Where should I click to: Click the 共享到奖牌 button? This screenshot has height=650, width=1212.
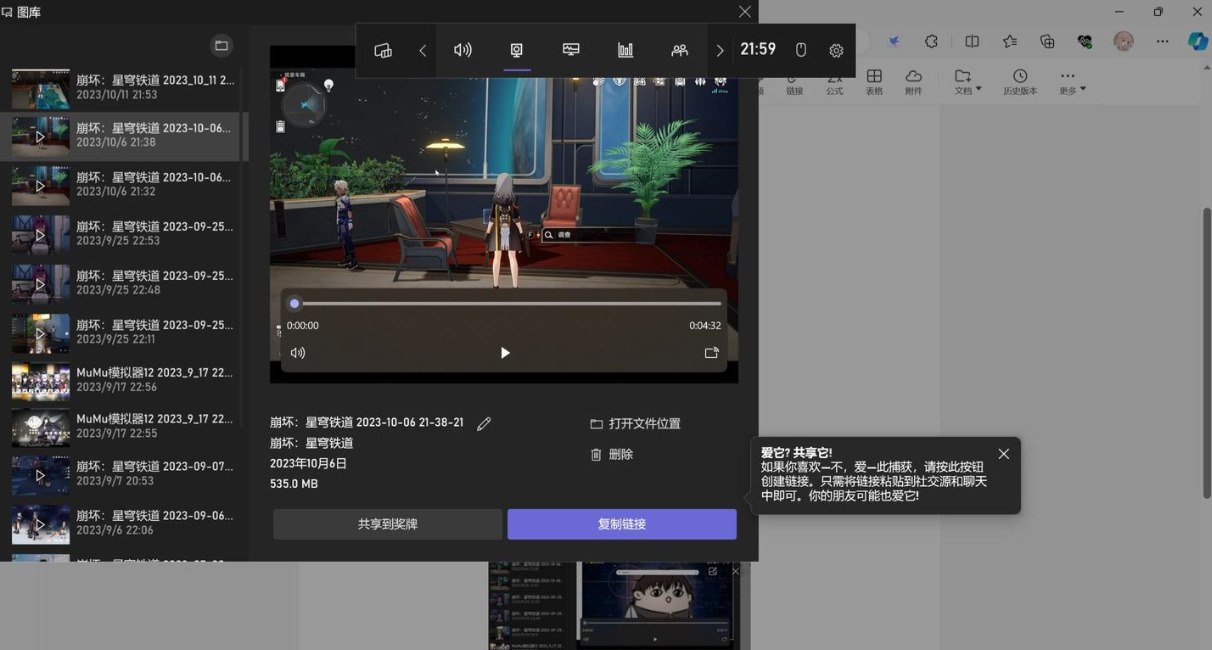click(388, 524)
